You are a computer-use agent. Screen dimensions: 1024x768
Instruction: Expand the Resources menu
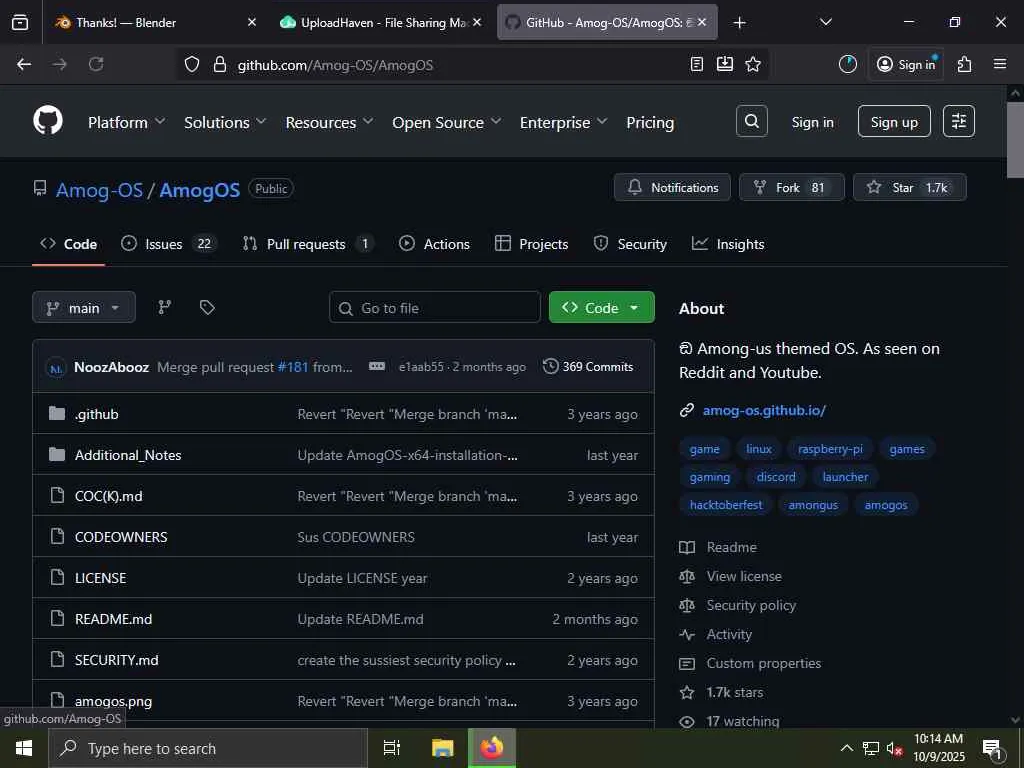tap(329, 122)
